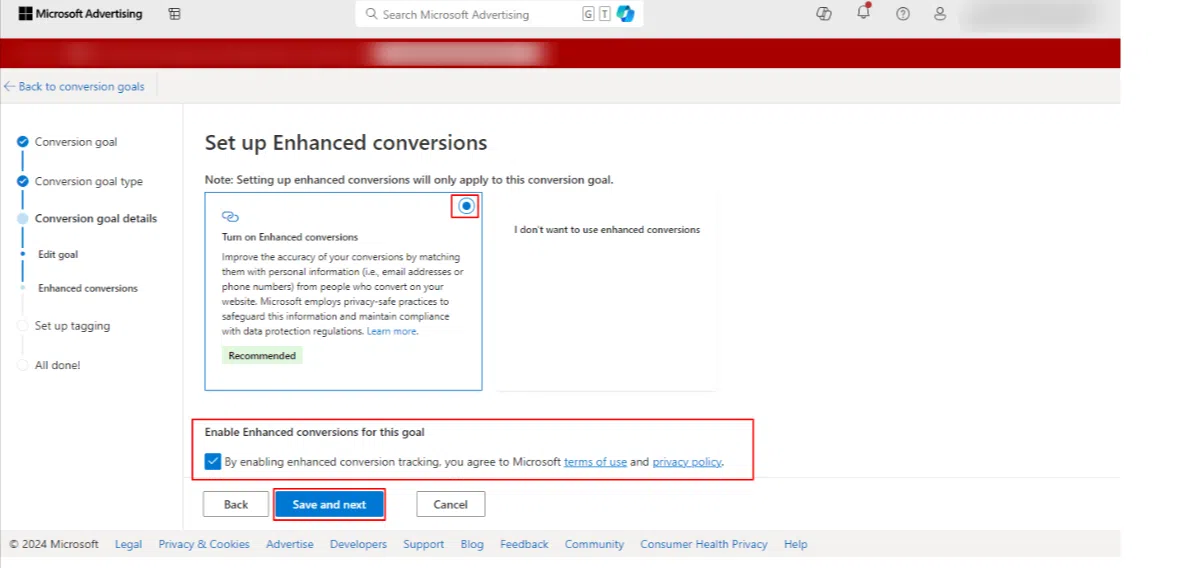Image resolution: width=1180 pixels, height=568 pixels.
Task: Open the notifications bell
Action: click(863, 12)
